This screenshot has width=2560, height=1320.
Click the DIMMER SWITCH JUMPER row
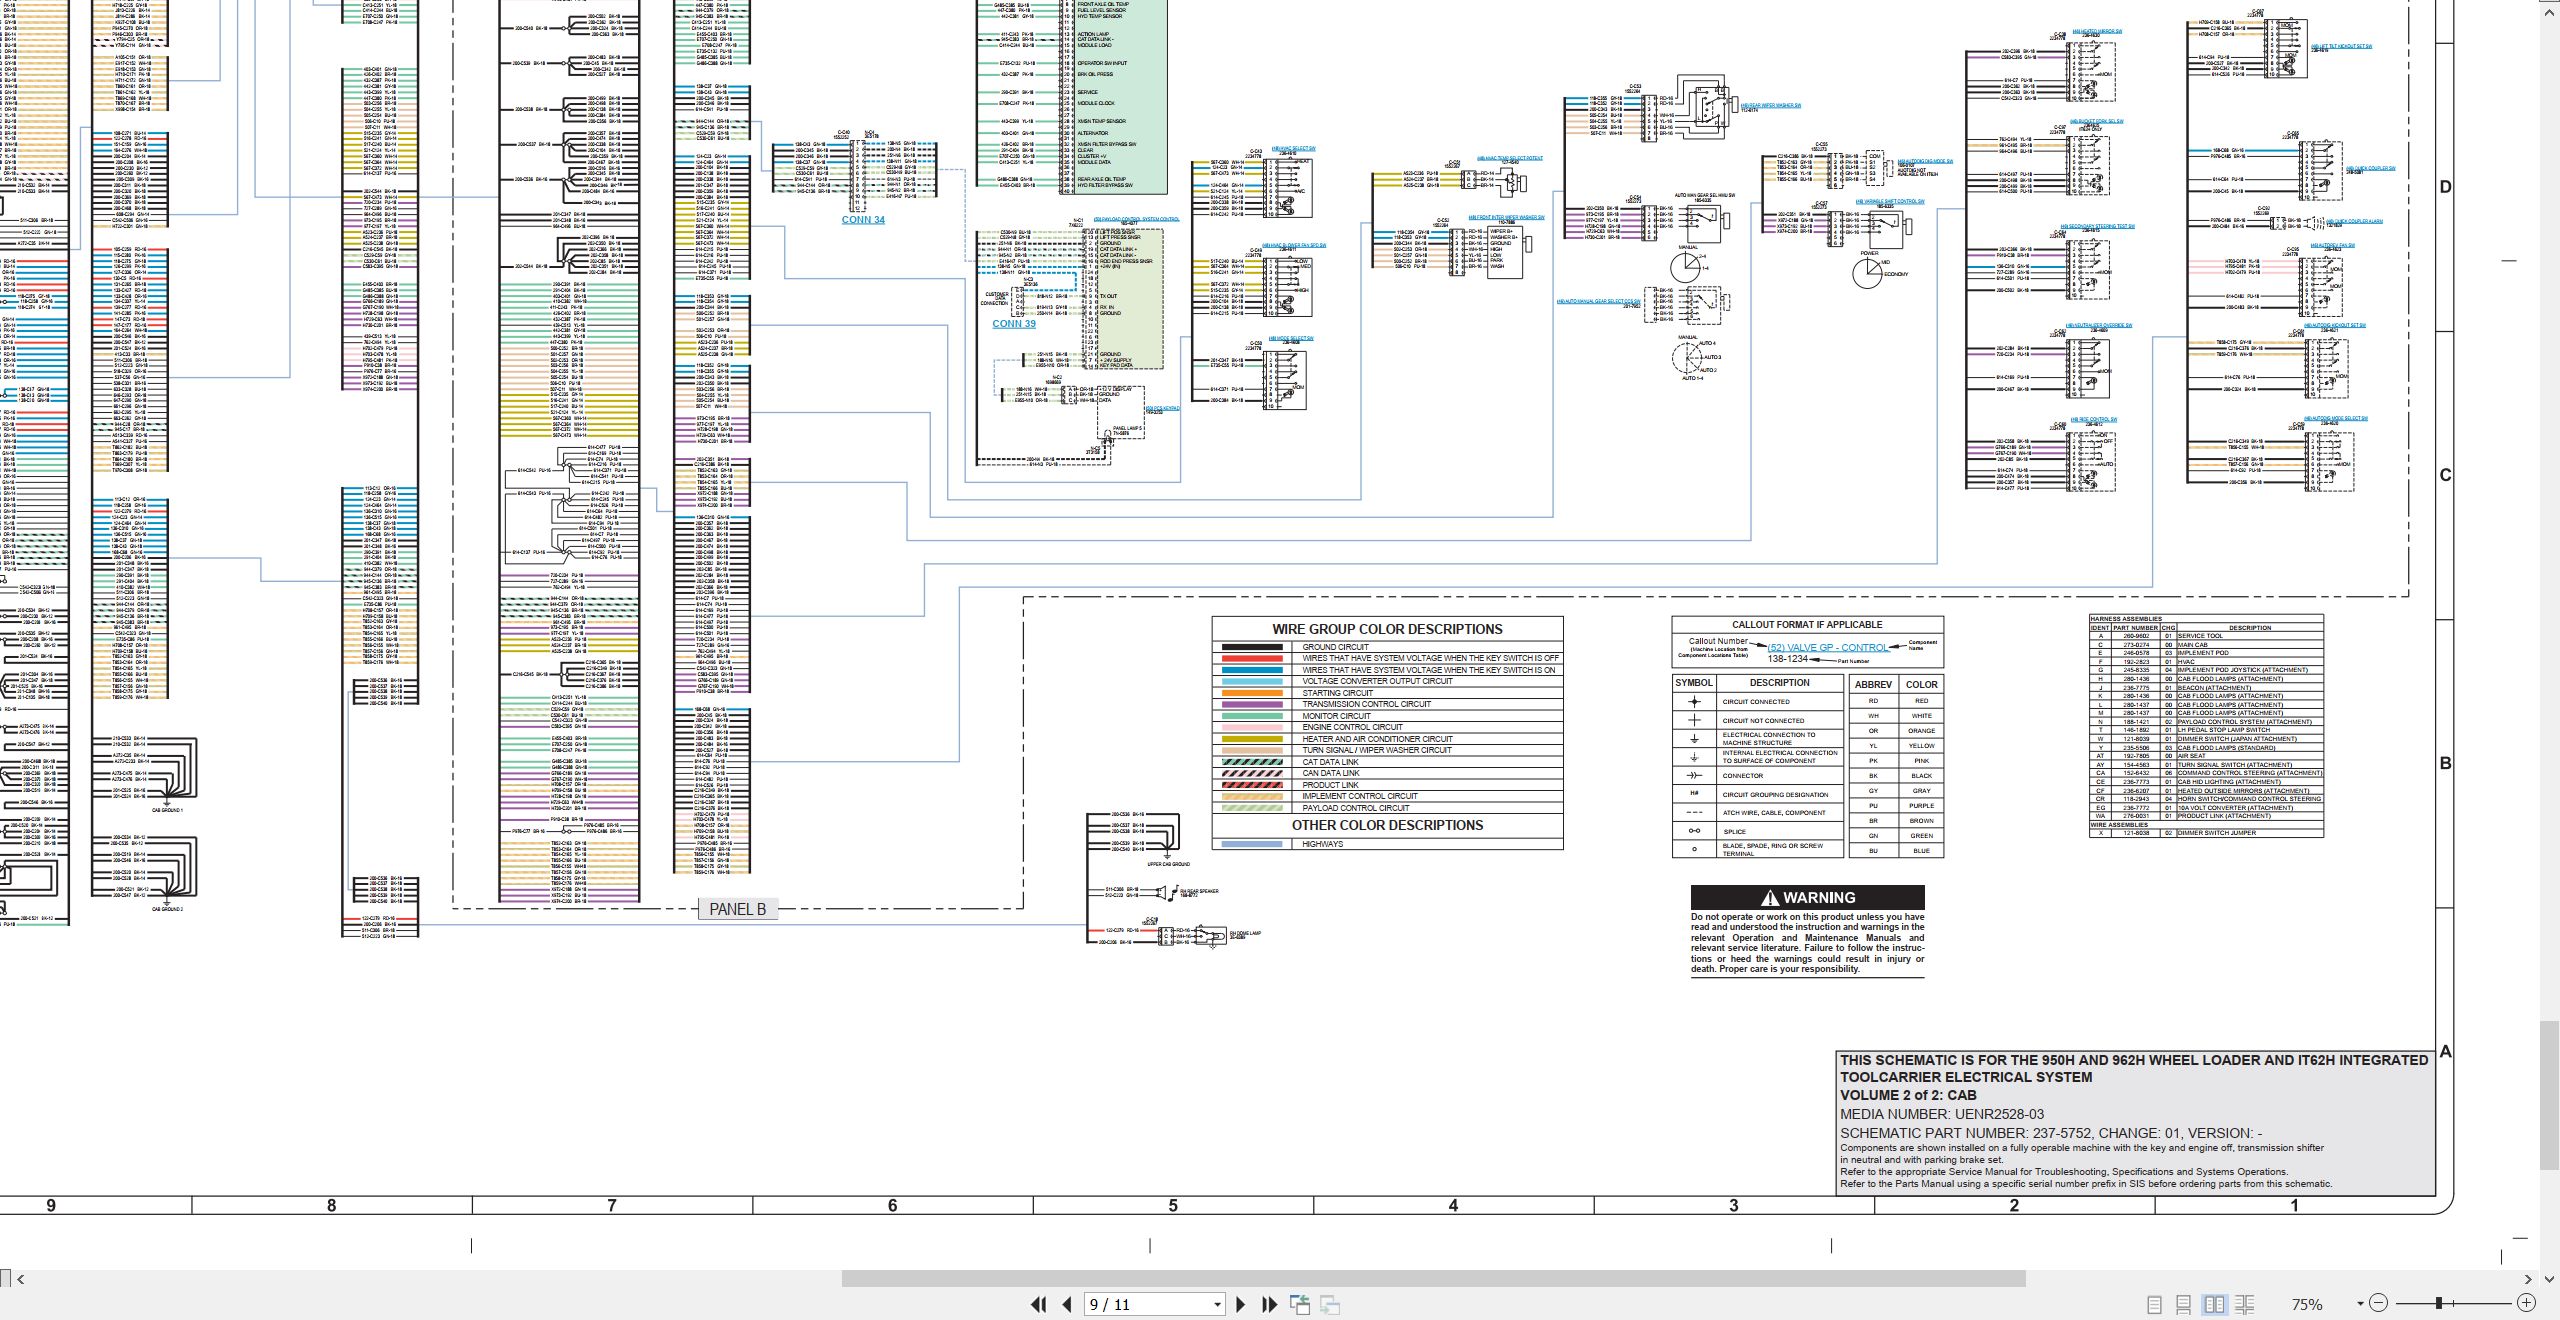point(2206,833)
